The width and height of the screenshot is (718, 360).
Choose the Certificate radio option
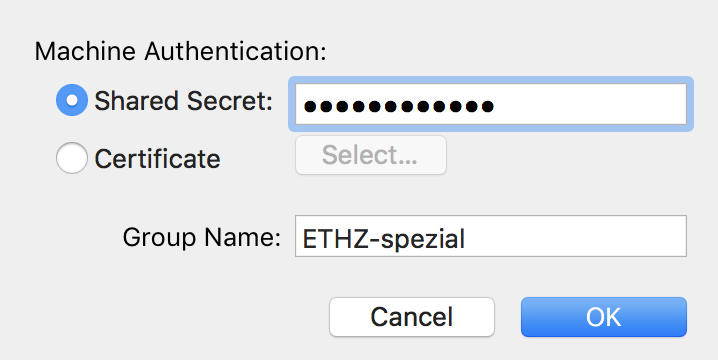72,158
